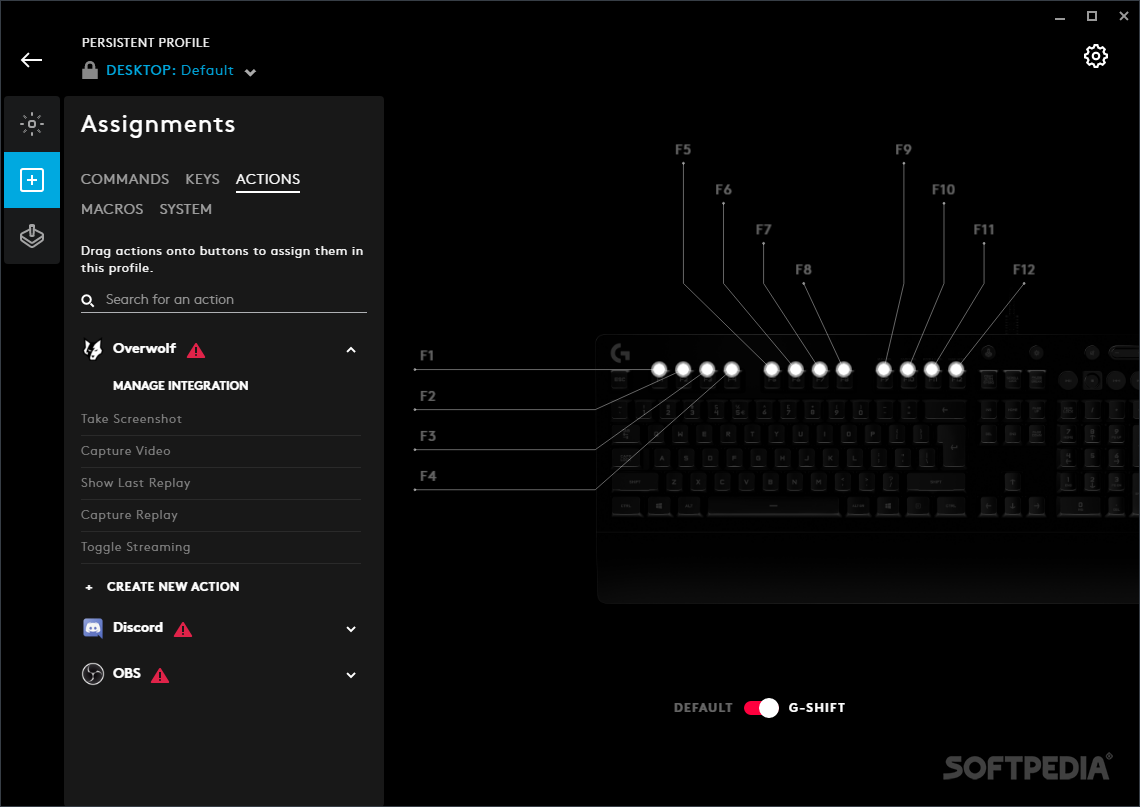Image resolution: width=1140 pixels, height=807 pixels.
Task: Click the OBS logo icon
Action: pyautogui.click(x=92, y=674)
